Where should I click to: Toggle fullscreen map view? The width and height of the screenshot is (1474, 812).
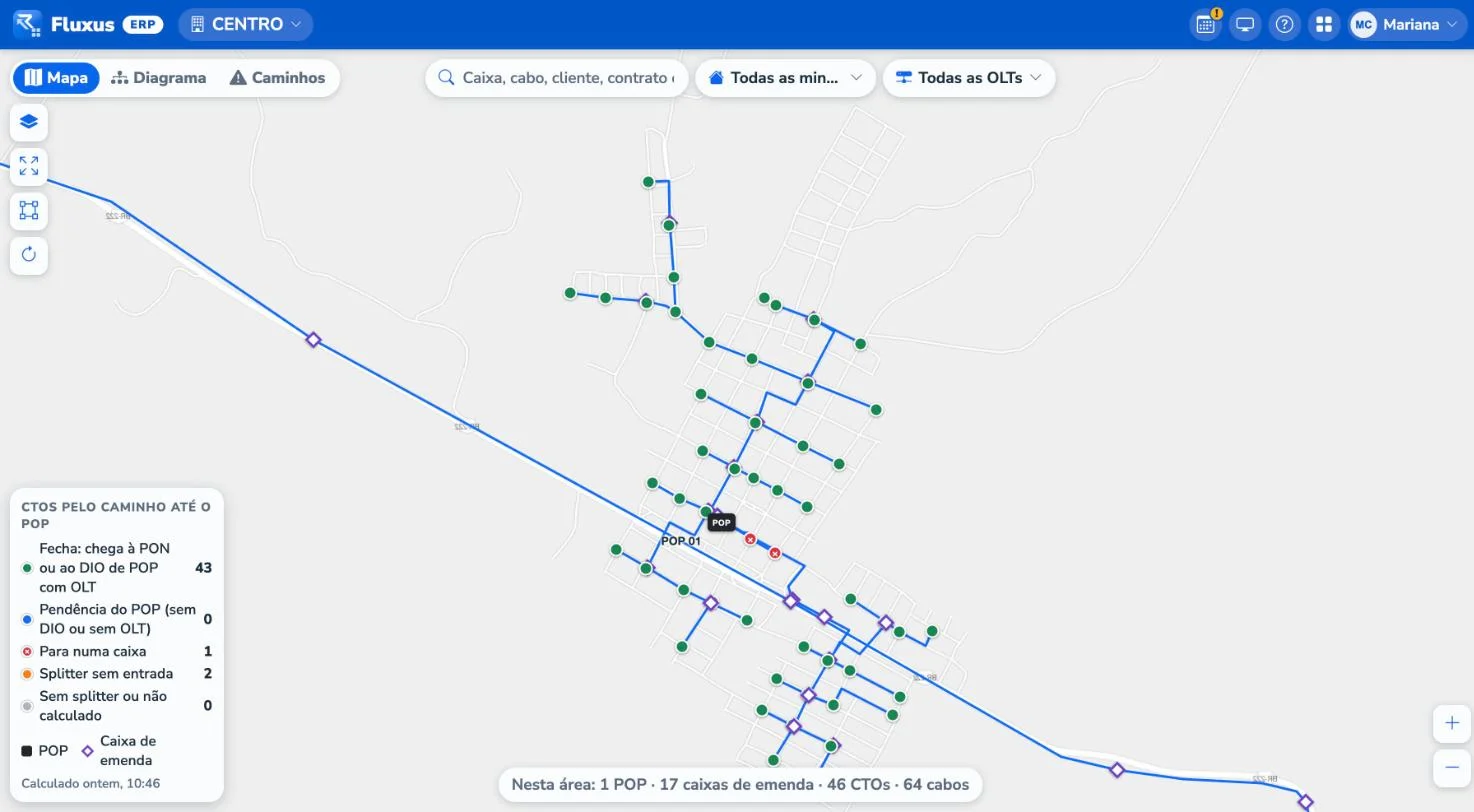(28, 166)
